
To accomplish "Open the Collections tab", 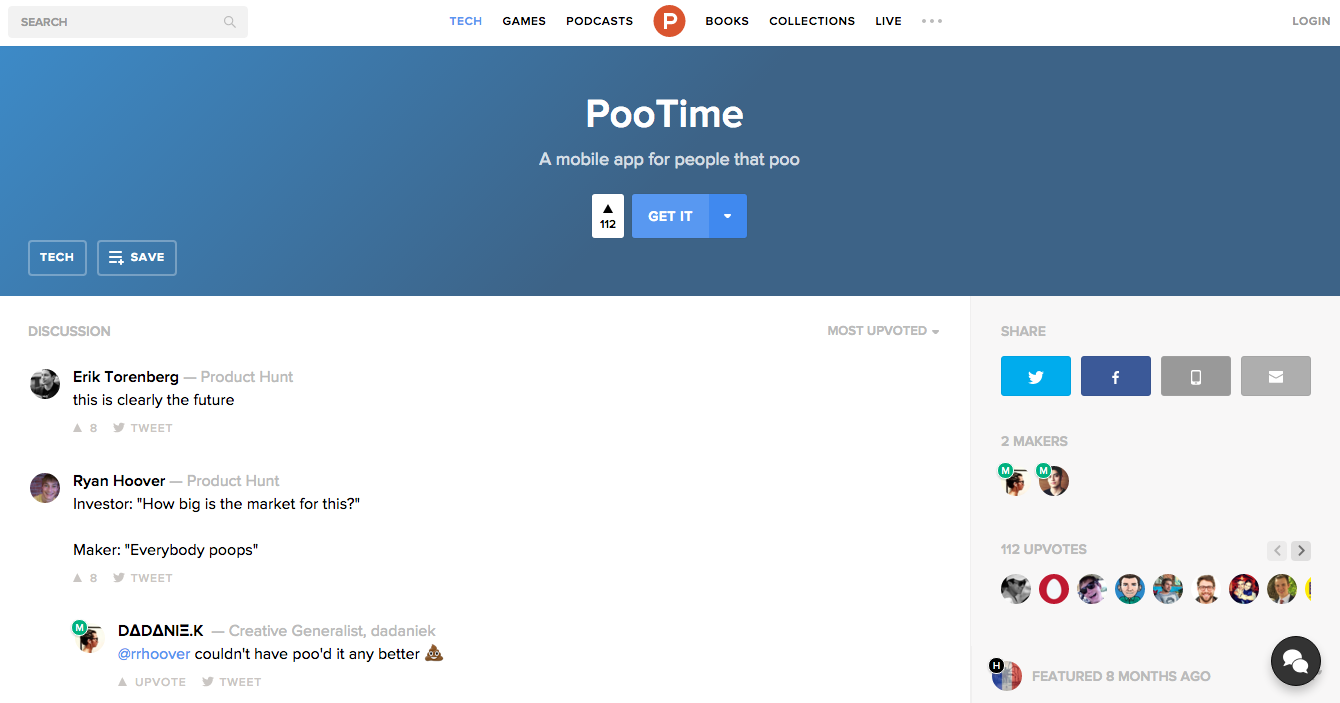I will tap(812, 21).
